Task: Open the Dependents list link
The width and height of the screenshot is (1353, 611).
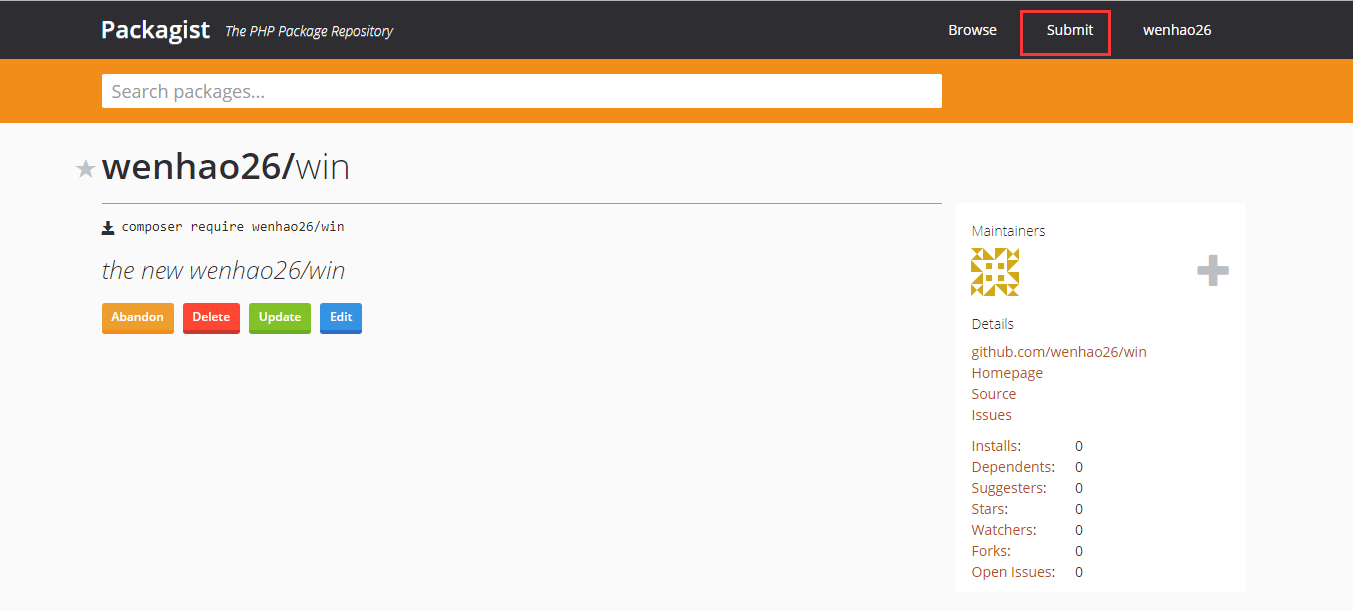Action: click(1013, 467)
